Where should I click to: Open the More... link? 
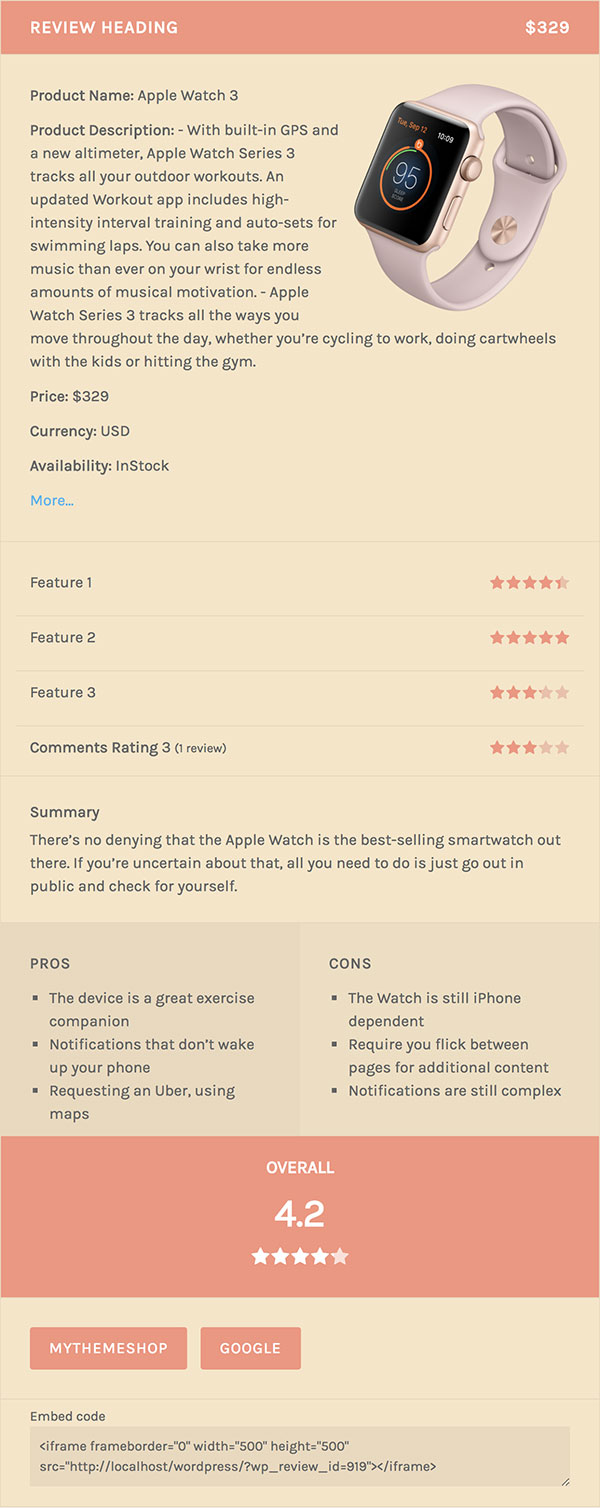pyautogui.click(x=52, y=500)
